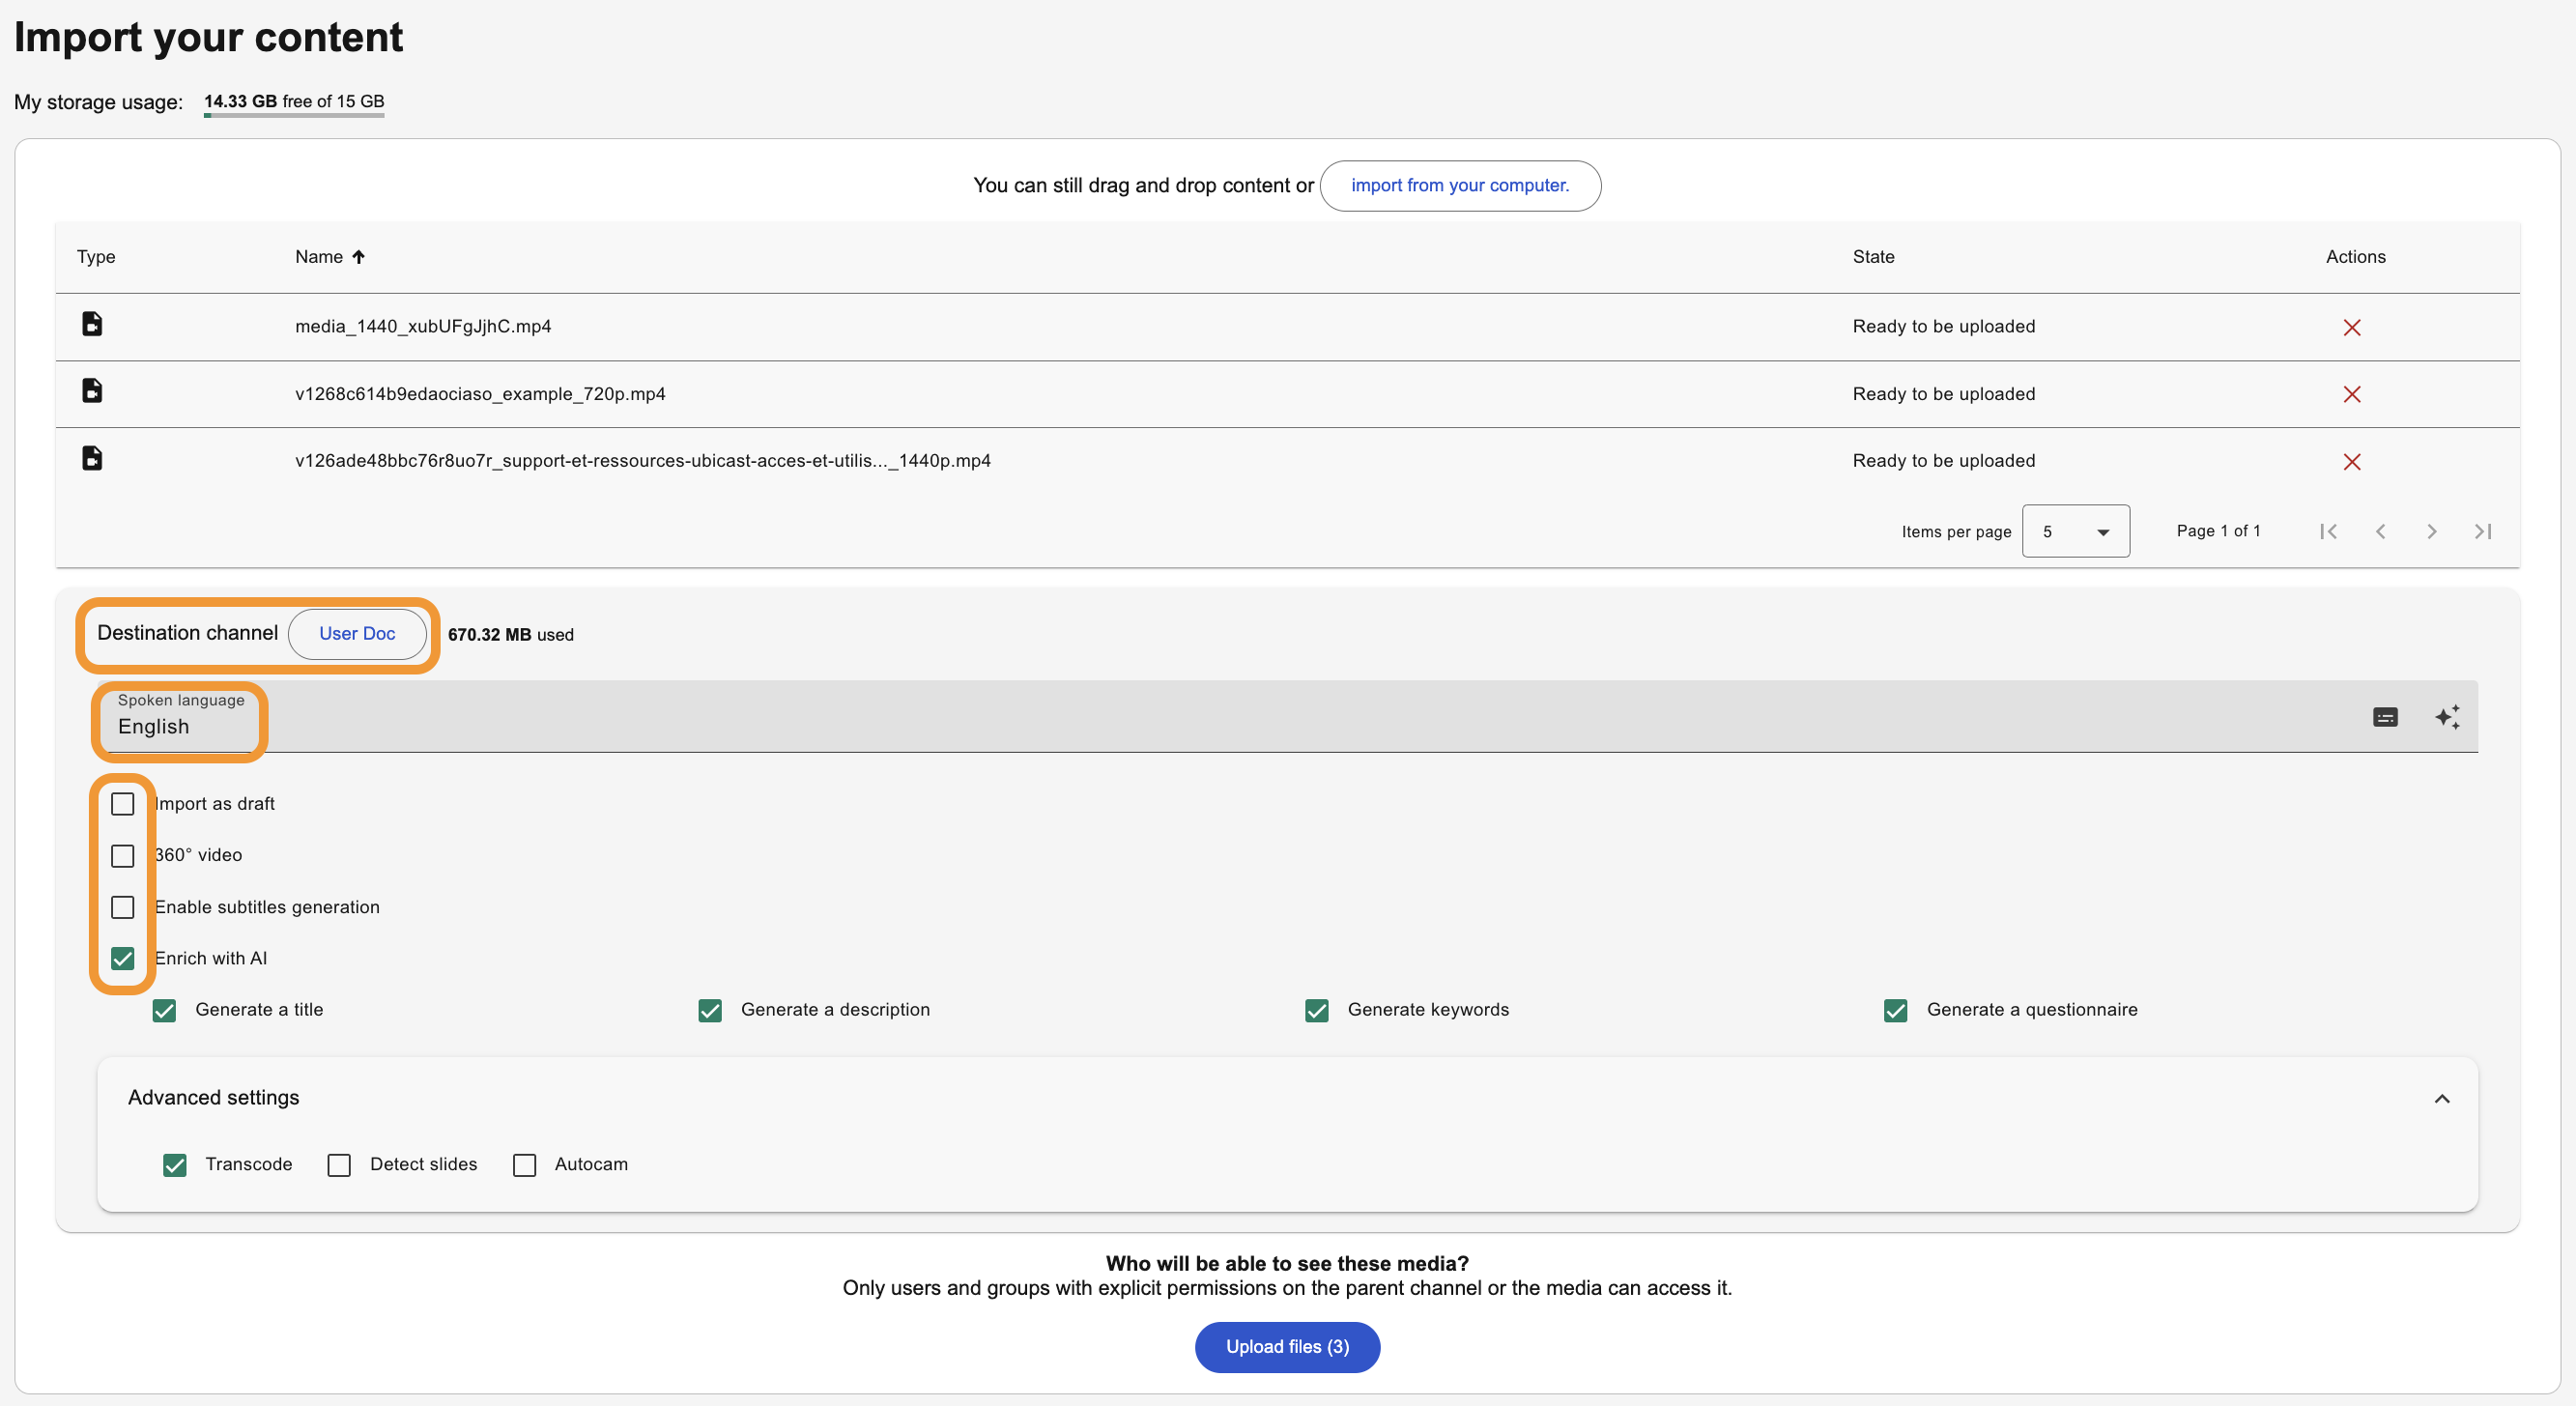Uncheck Generate keywords
2576x1406 pixels.
tap(1317, 1011)
